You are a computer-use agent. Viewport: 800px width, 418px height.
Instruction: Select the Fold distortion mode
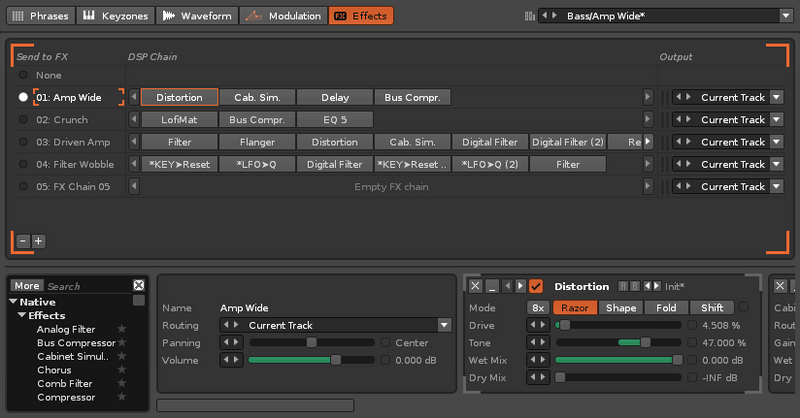[666, 308]
